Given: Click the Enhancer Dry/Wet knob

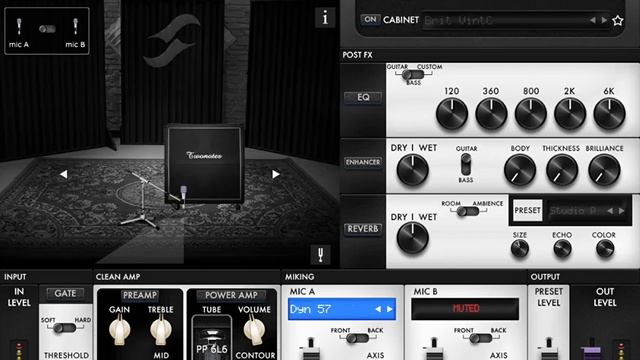Looking at the screenshot, I should pyautogui.click(x=412, y=170).
